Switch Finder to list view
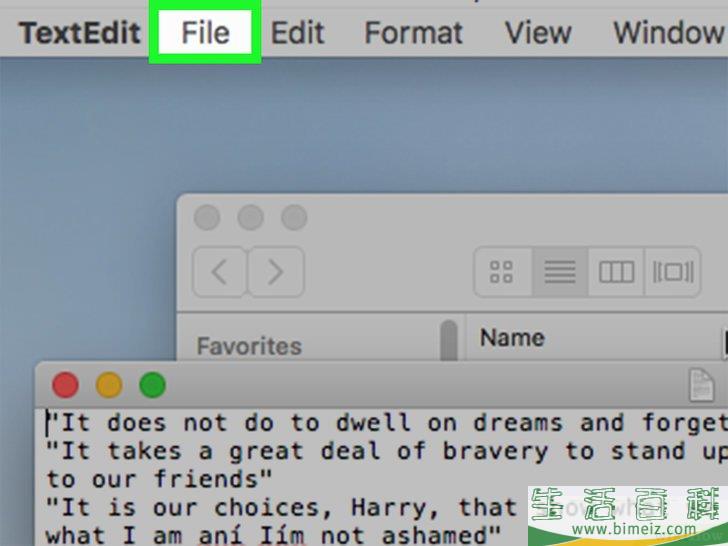 560,272
